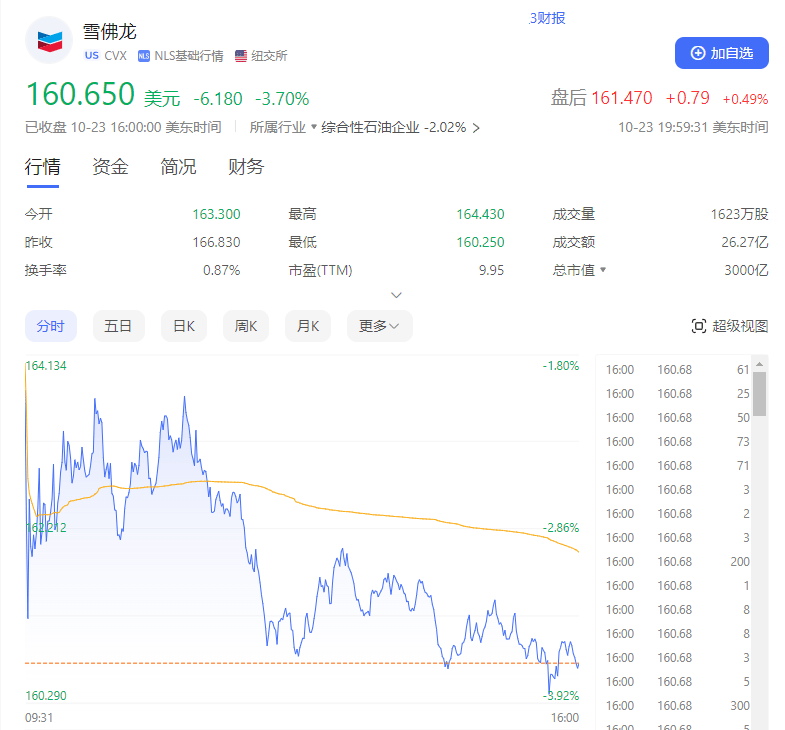Click the 16:00 chart end time label
The width and height of the screenshot is (785, 730).
pos(565,717)
